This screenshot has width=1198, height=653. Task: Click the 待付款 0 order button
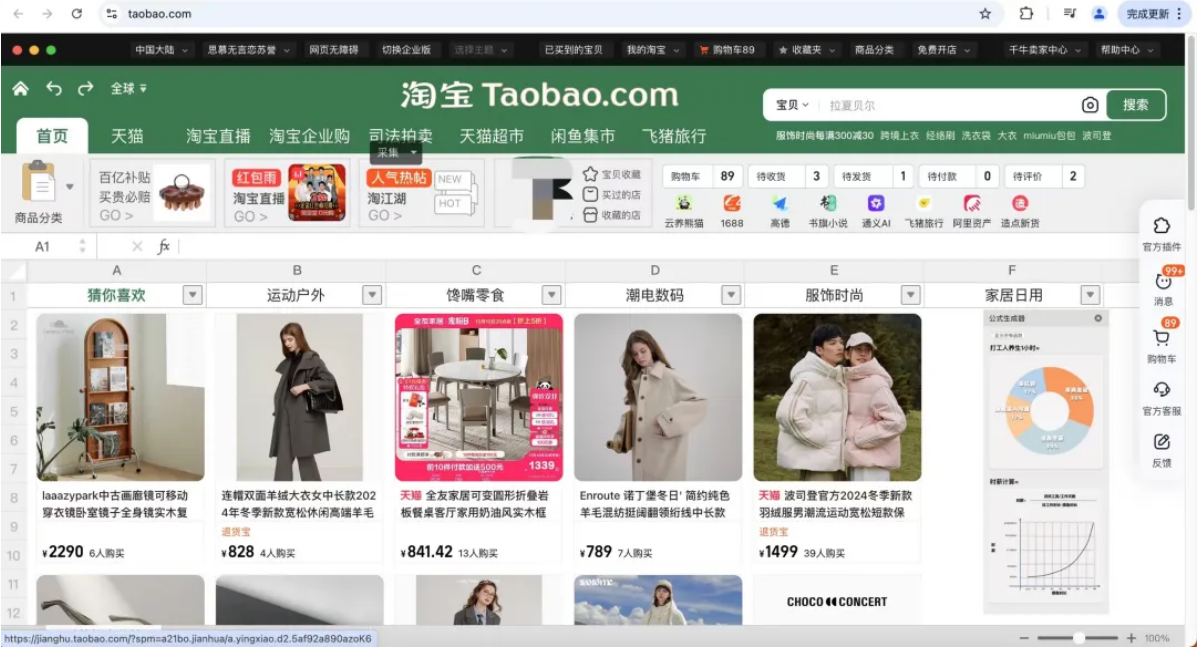click(x=960, y=176)
